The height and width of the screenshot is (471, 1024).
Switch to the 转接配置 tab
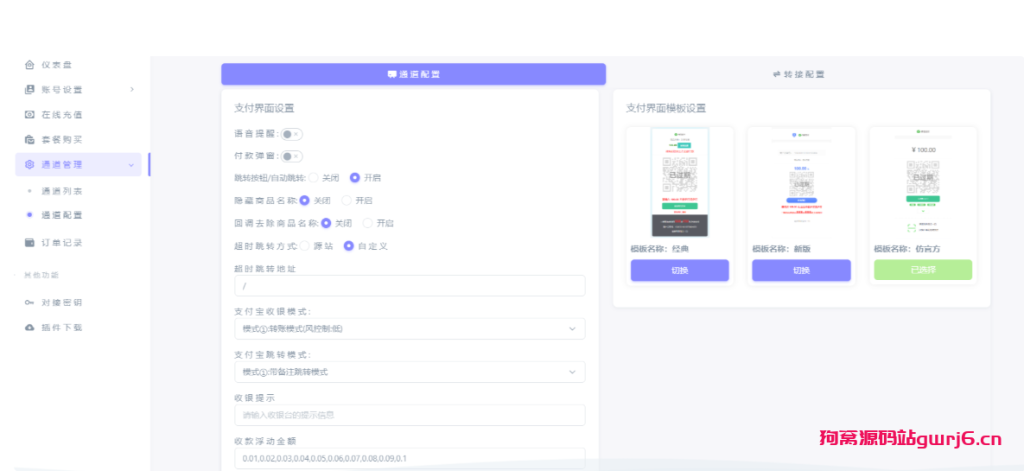pos(798,74)
